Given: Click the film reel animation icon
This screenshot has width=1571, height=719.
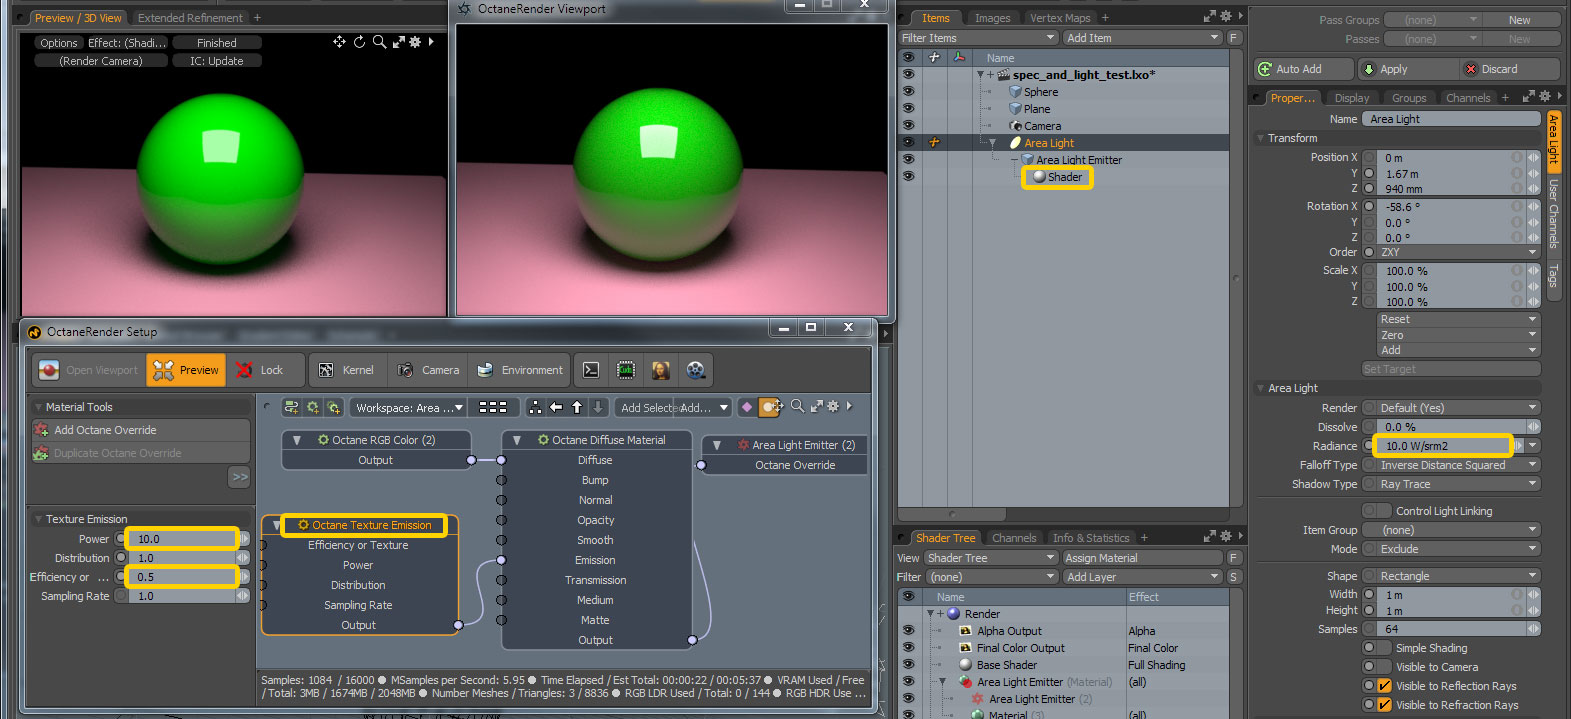Looking at the screenshot, I should click(696, 370).
